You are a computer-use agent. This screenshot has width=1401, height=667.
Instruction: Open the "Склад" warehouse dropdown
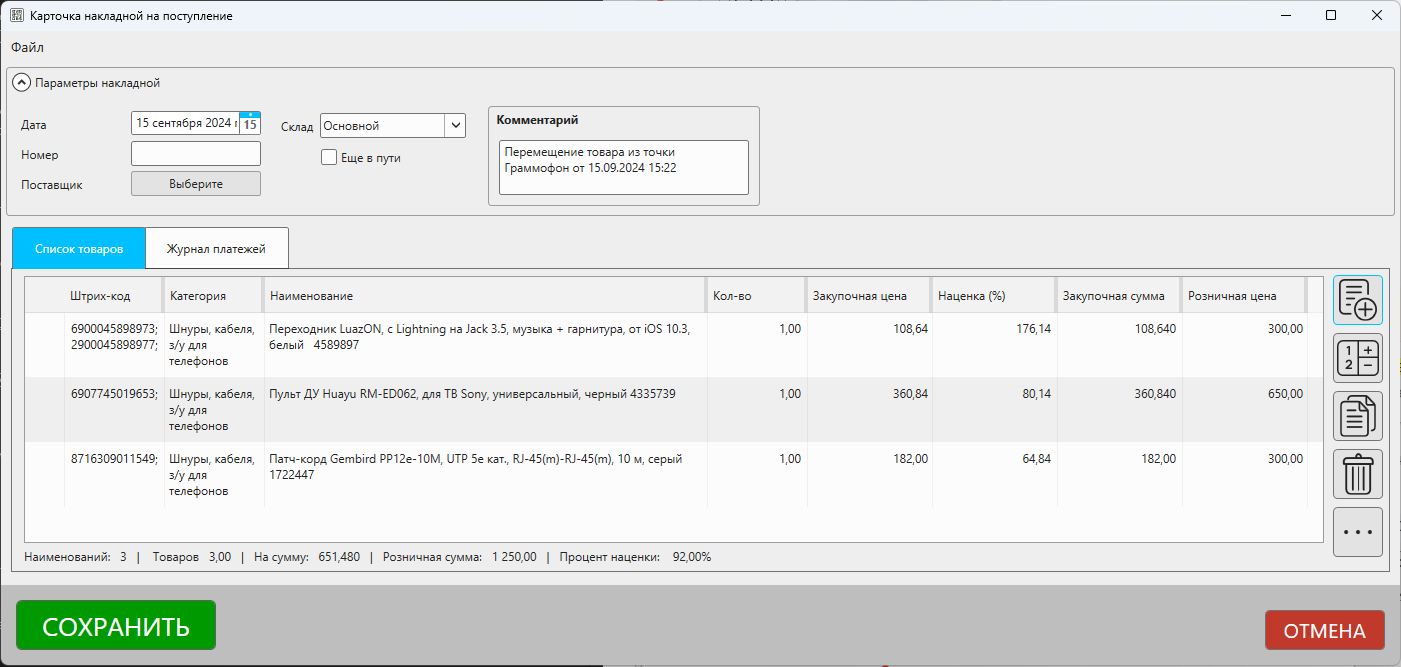[x=455, y=125]
